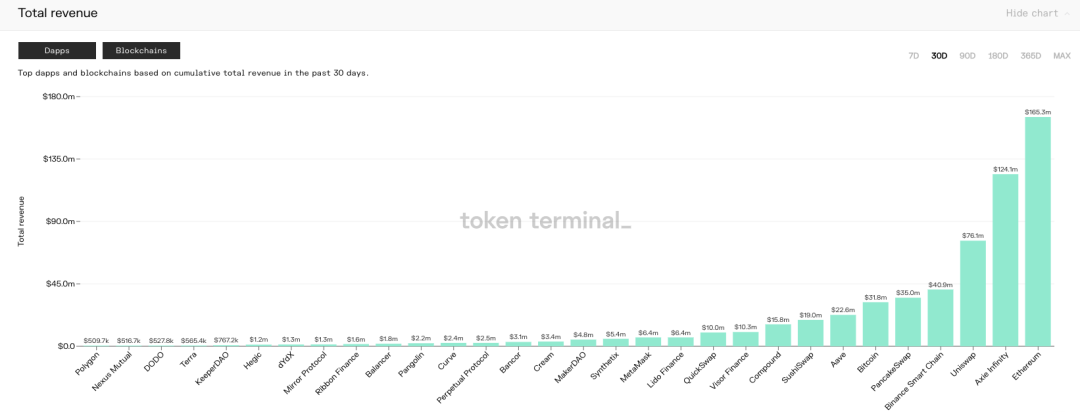Show the MAX time range
The image size is (1080, 412).
point(1061,56)
